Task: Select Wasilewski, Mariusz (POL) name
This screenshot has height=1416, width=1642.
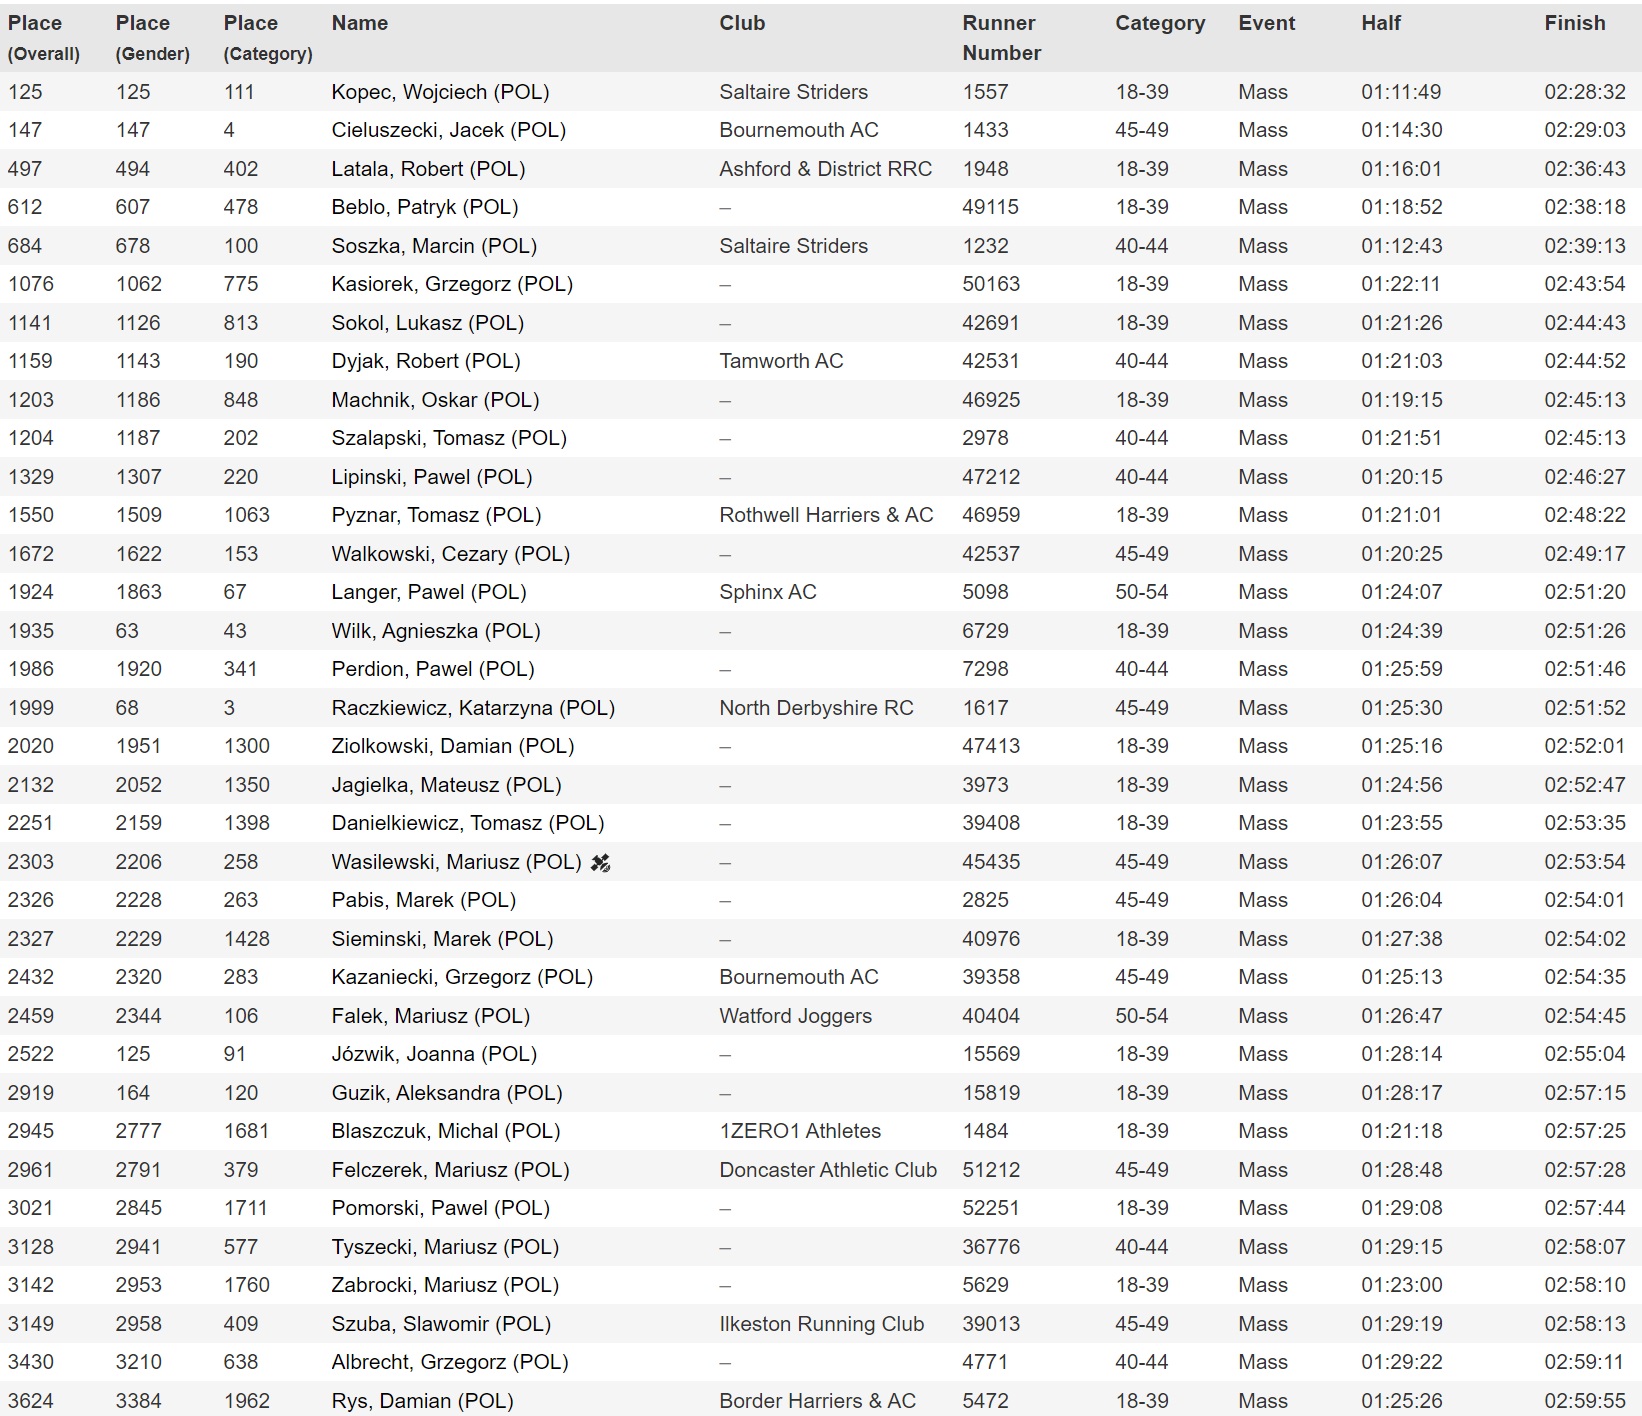Action: pyautogui.click(x=456, y=862)
